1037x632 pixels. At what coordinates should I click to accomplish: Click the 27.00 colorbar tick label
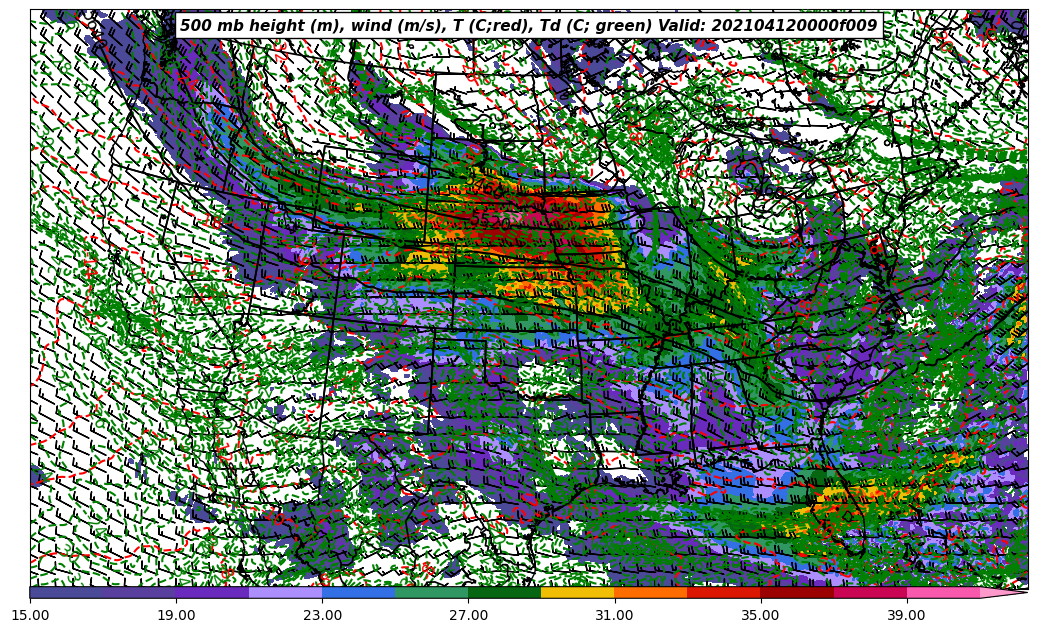468,615
